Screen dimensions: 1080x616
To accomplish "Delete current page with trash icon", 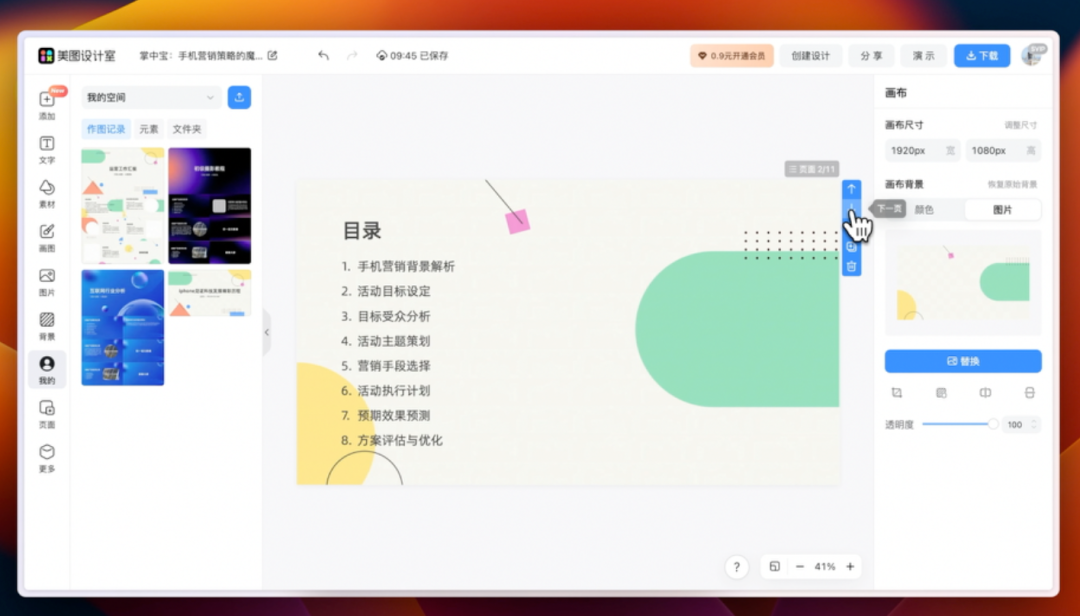I will point(851,266).
